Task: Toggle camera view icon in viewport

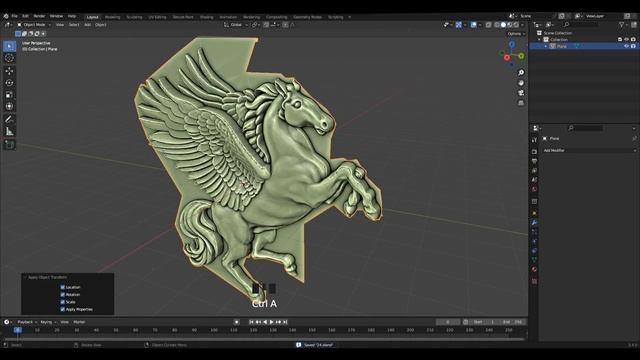Action: pyautogui.click(x=521, y=93)
